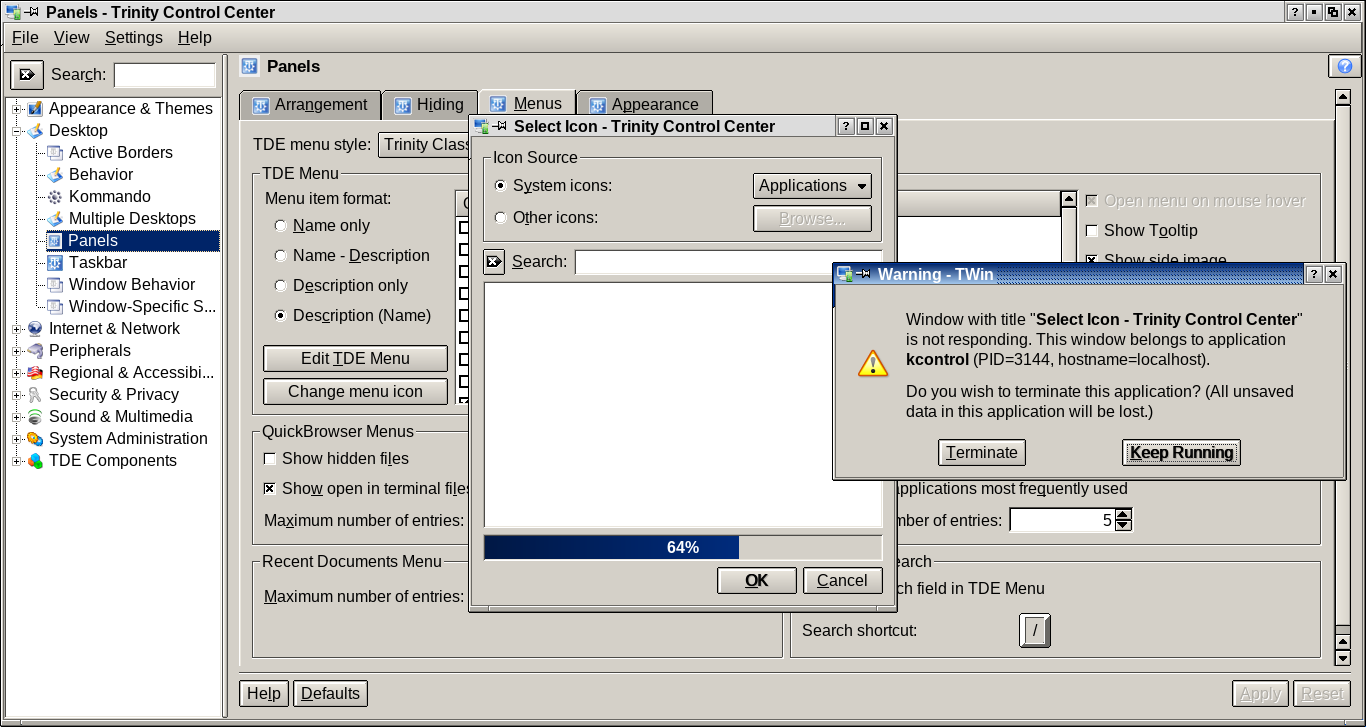Select Description (Name) radio option
The image size is (1366, 727).
coord(281,316)
